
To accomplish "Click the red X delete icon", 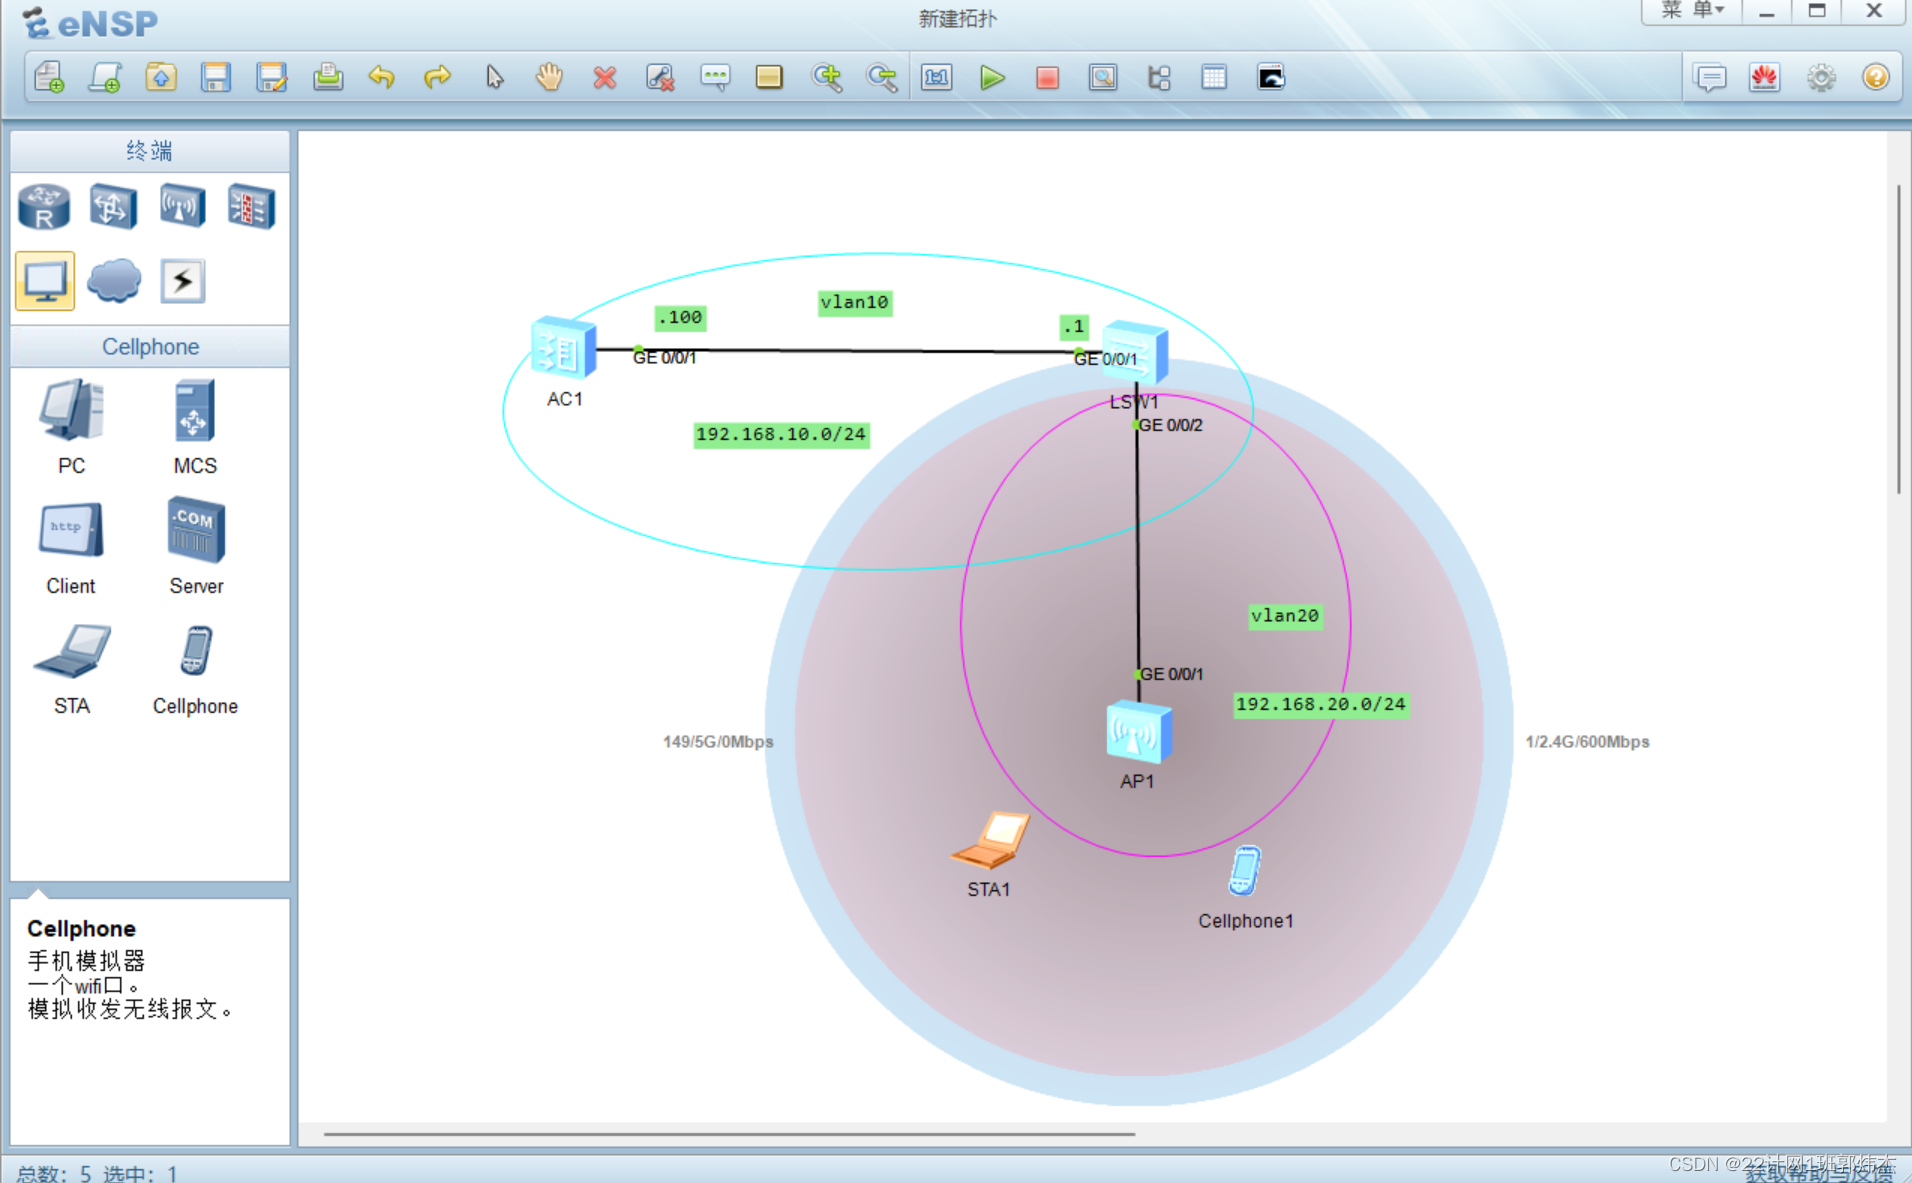I will click(x=604, y=77).
